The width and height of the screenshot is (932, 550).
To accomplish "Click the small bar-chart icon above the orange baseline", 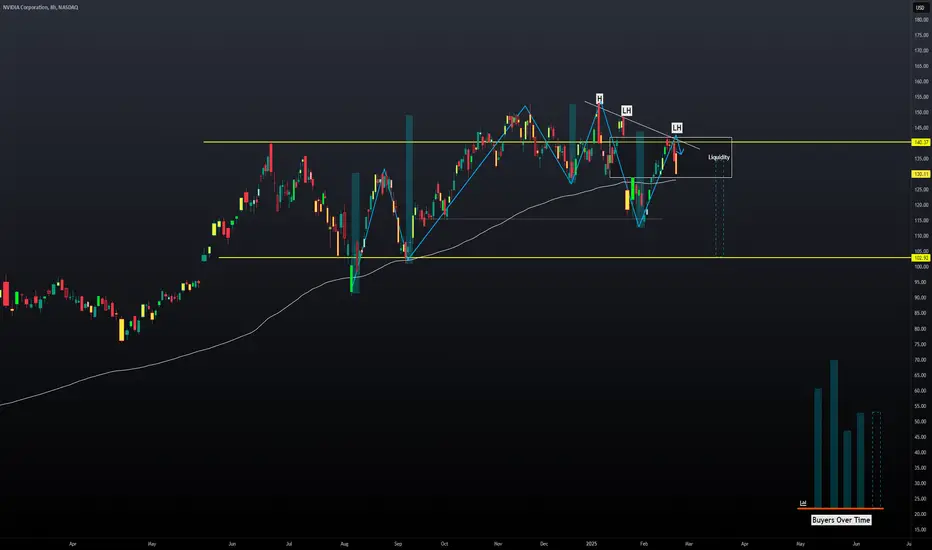I will [x=803, y=503].
